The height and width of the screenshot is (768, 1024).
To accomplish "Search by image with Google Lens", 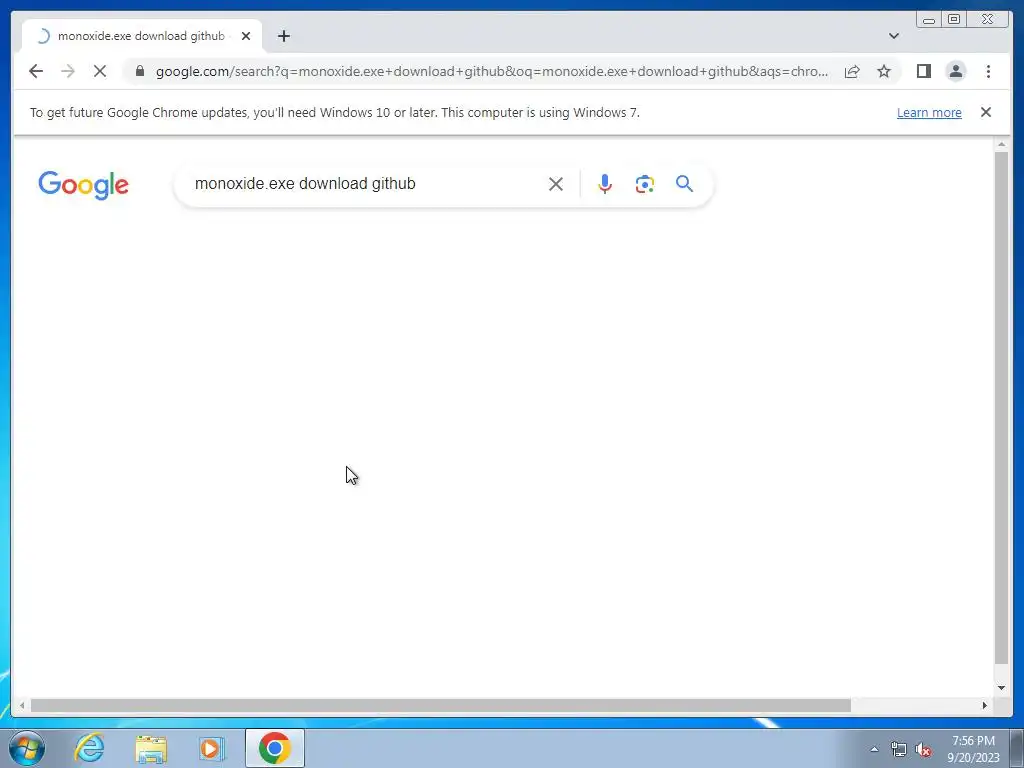I will click(645, 184).
